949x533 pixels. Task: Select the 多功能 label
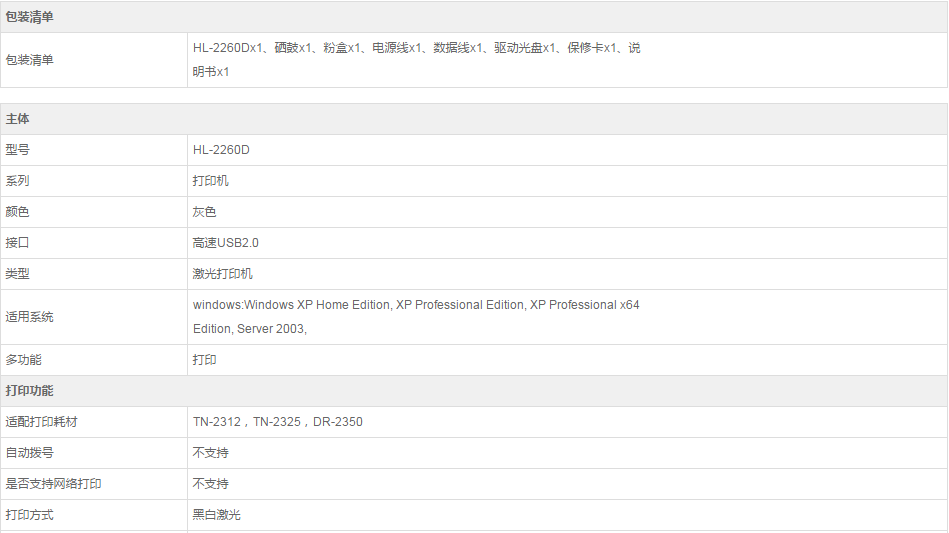tap(24, 360)
